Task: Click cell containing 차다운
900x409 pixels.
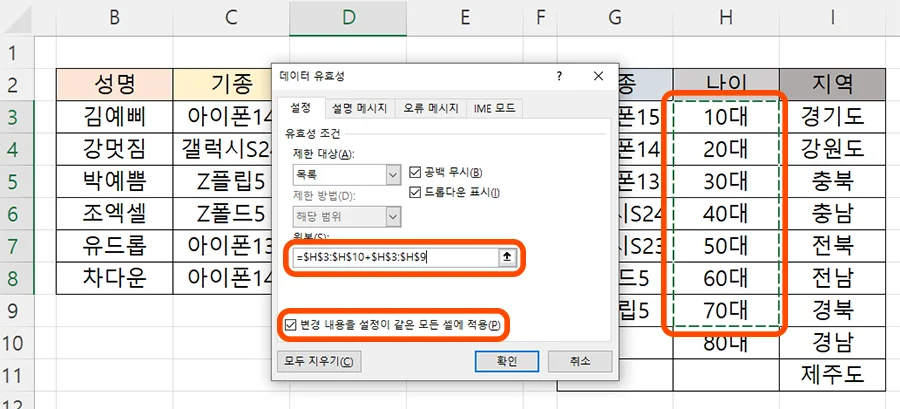Action: tap(115, 278)
